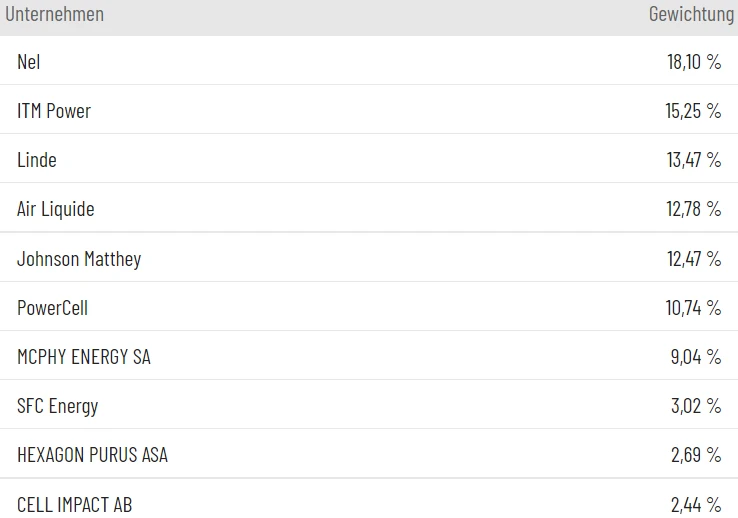Click the 10,74 % PowerCell weighting
The width and height of the screenshot is (738, 518).
[x=693, y=308]
